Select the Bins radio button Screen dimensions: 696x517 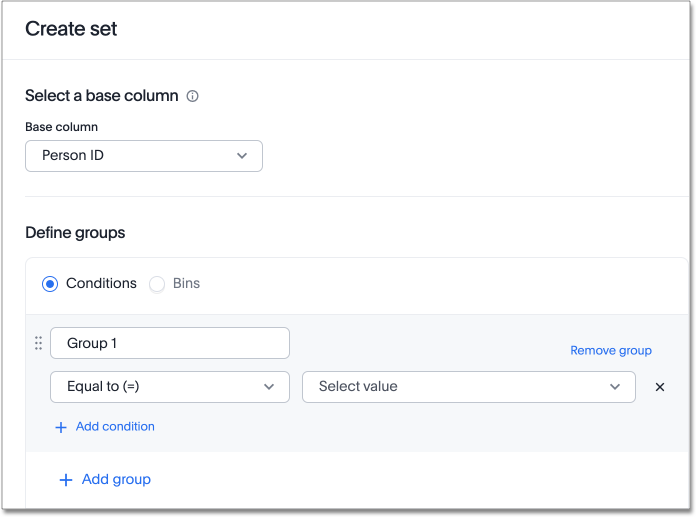(x=157, y=284)
